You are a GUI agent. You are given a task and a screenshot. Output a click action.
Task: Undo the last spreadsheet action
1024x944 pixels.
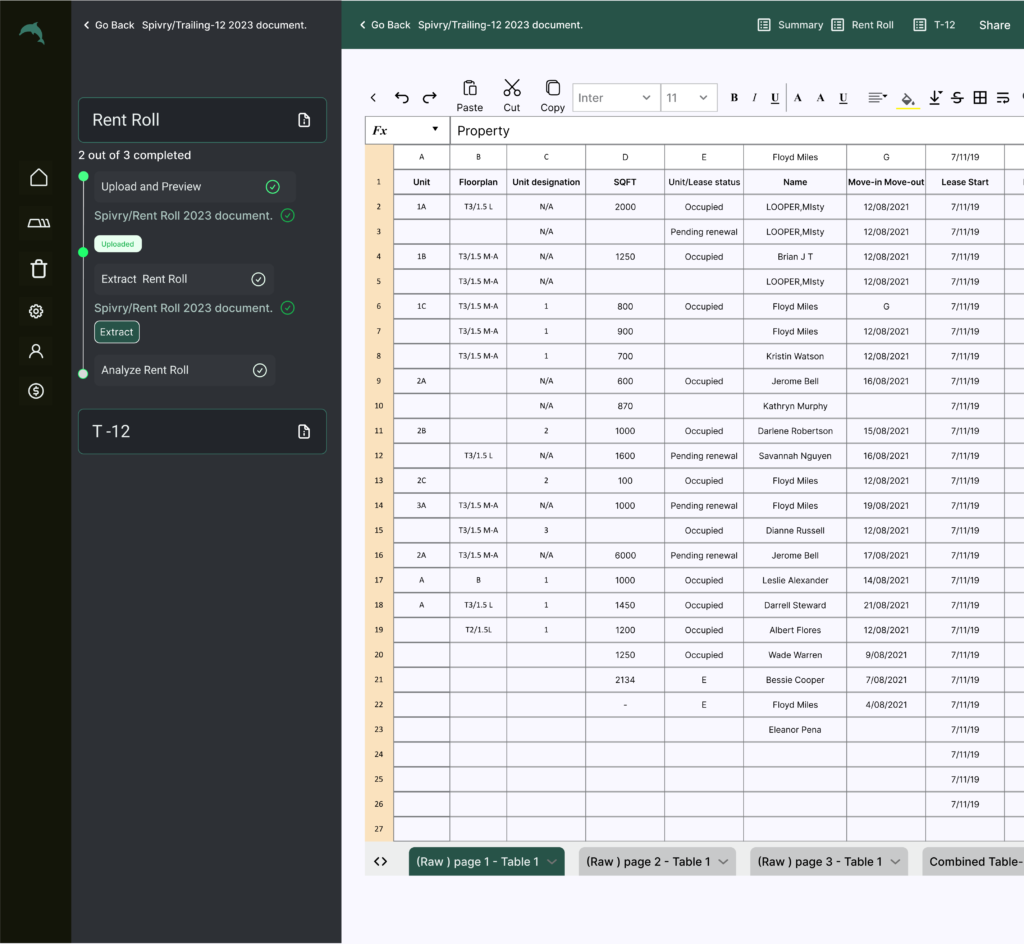pyautogui.click(x=402, y=98)
